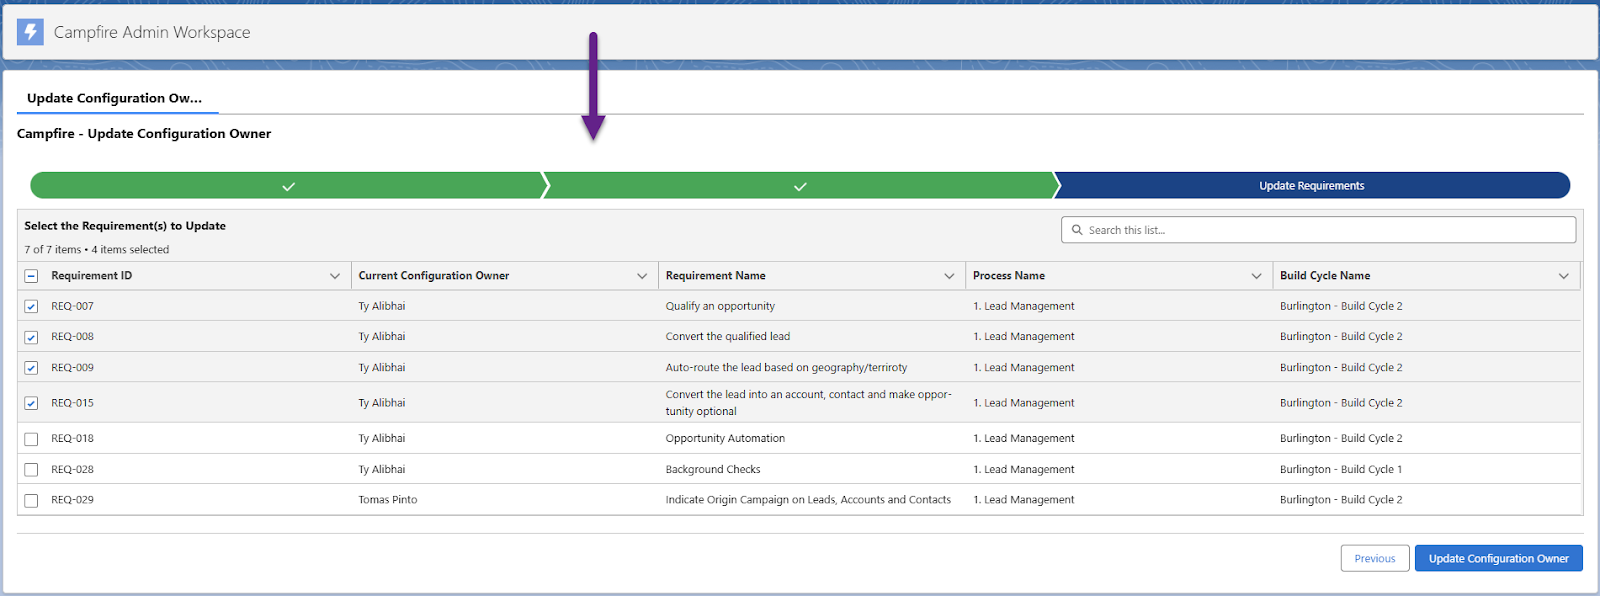Uncheck the REQ-009 row checkbox
Screen dimensions: 1600x596
tap(31, 368)
